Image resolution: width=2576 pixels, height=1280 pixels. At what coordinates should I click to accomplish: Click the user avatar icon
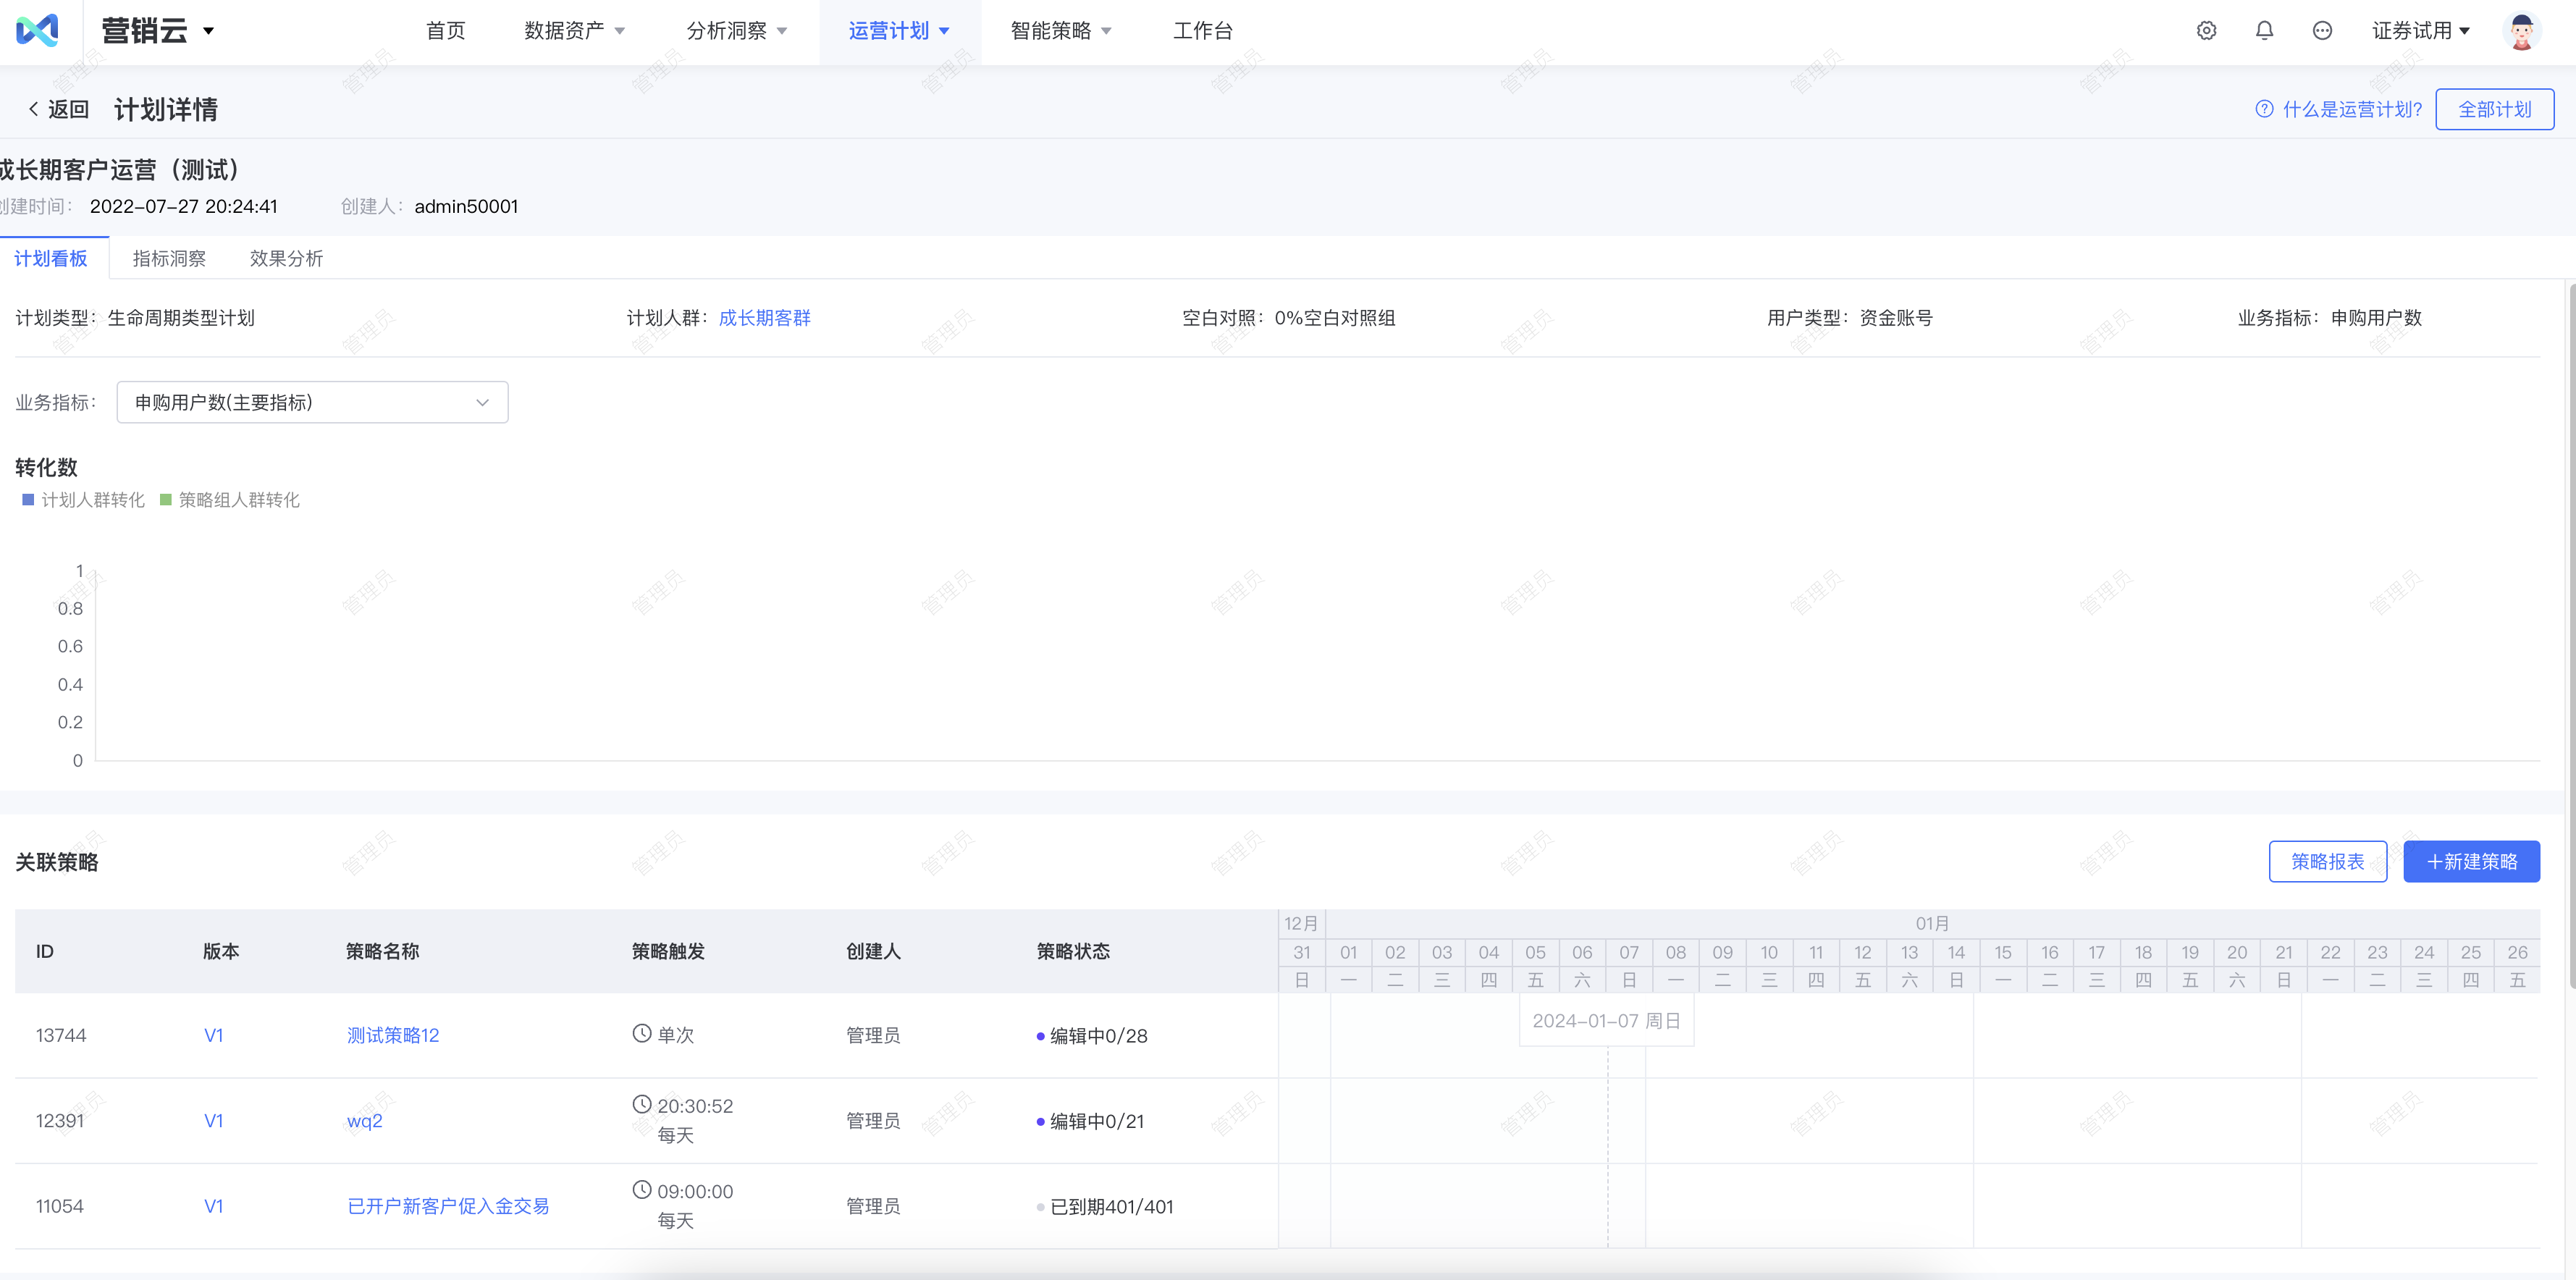(x=2521, y=31)
